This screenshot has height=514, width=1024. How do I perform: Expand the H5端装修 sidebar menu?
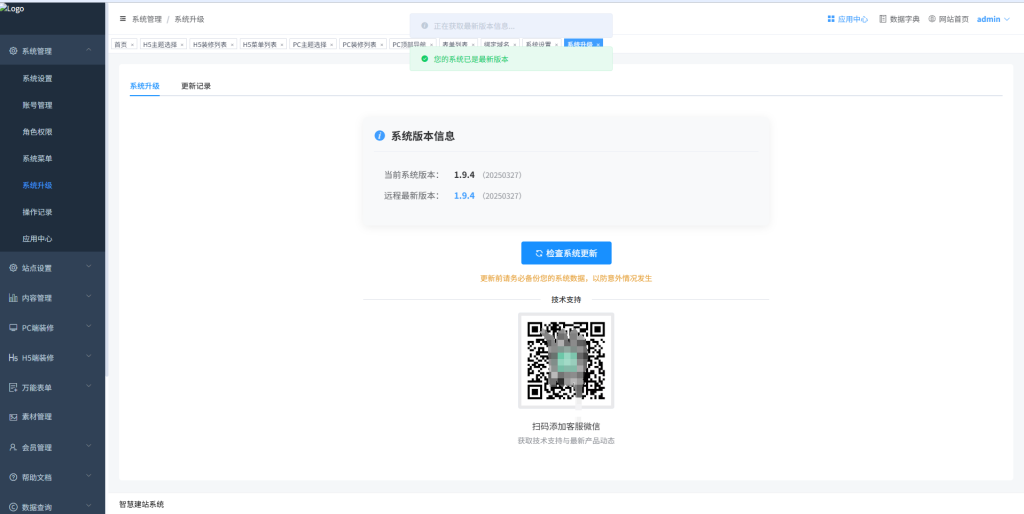point(52,358)
